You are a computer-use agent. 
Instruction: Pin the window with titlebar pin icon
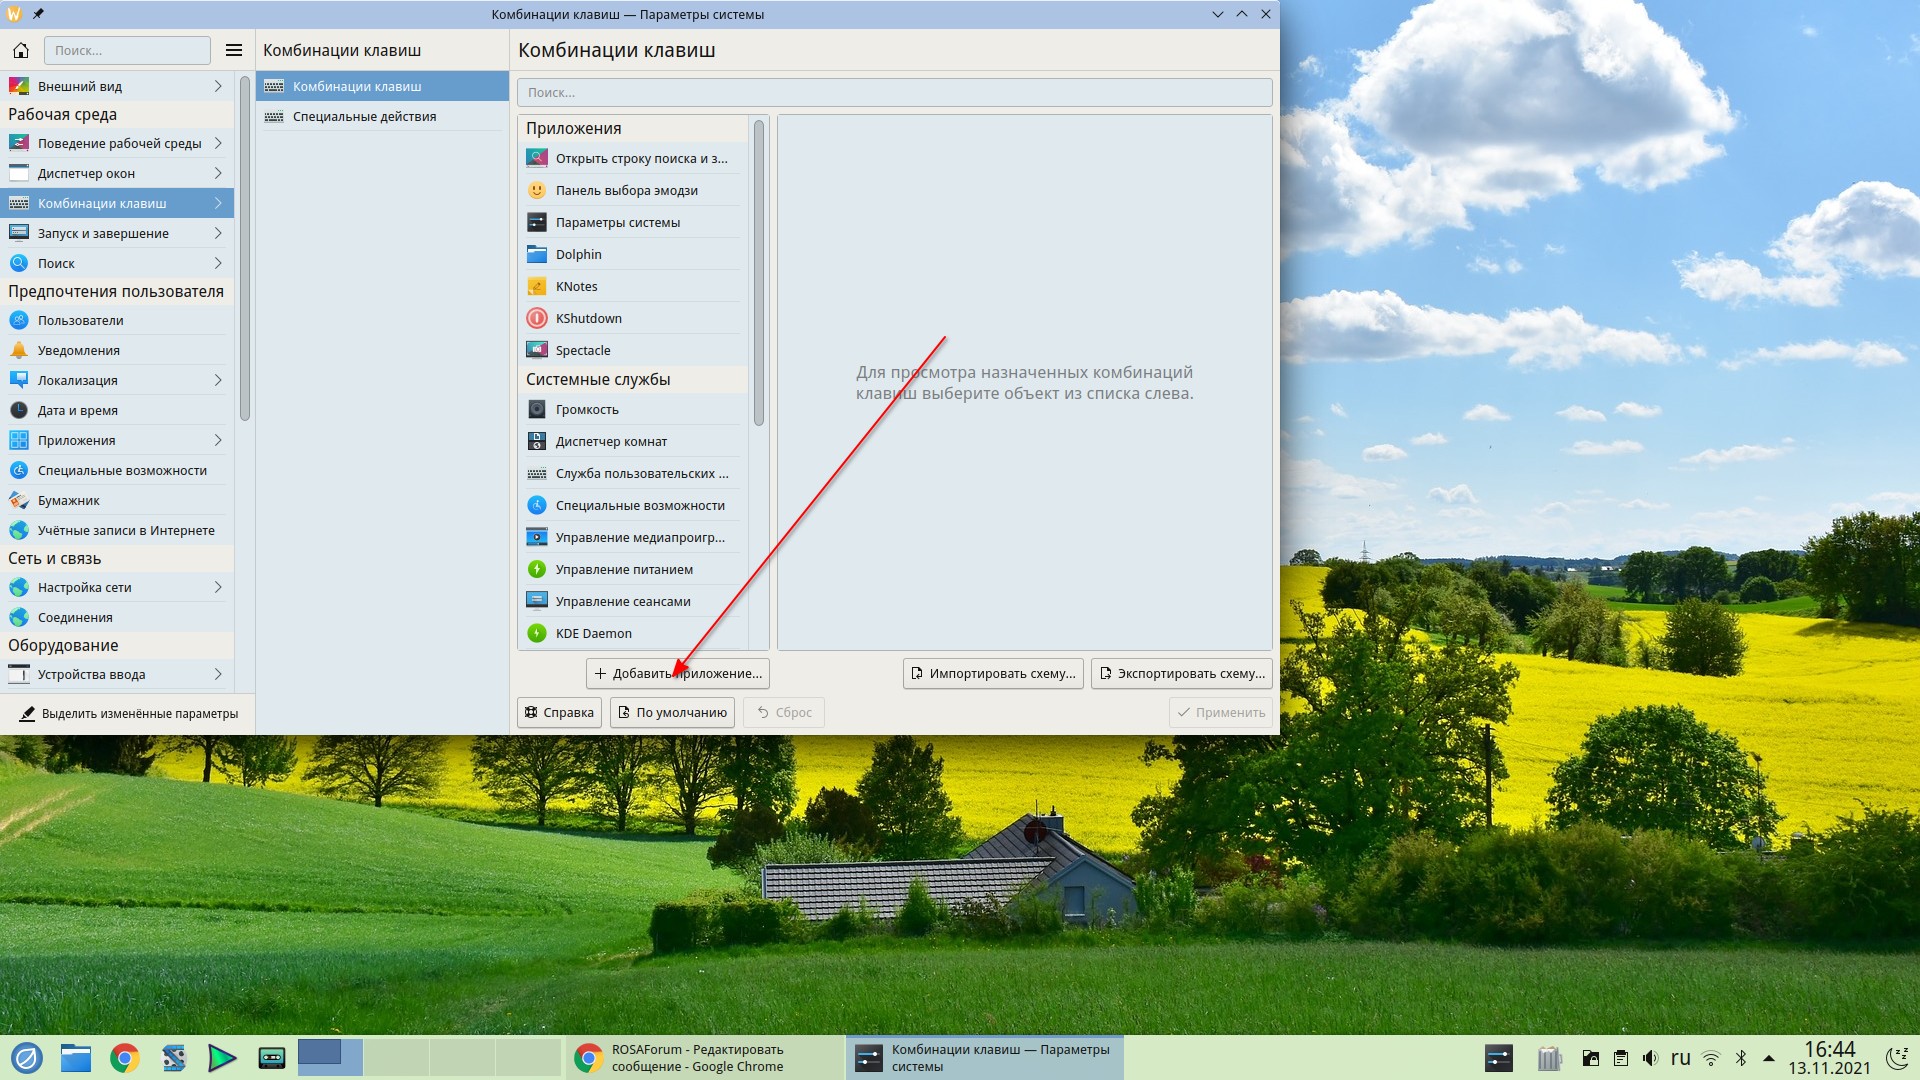(x=38, y=14)
